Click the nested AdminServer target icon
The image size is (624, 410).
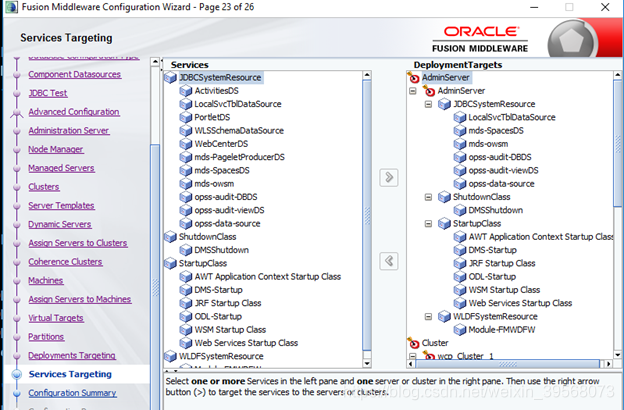tap(429, 91)
